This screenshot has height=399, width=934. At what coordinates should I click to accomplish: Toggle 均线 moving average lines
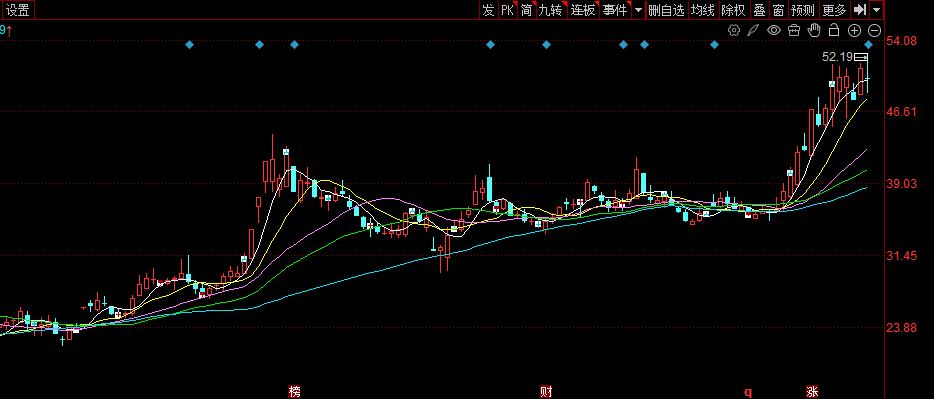(703, 10)
